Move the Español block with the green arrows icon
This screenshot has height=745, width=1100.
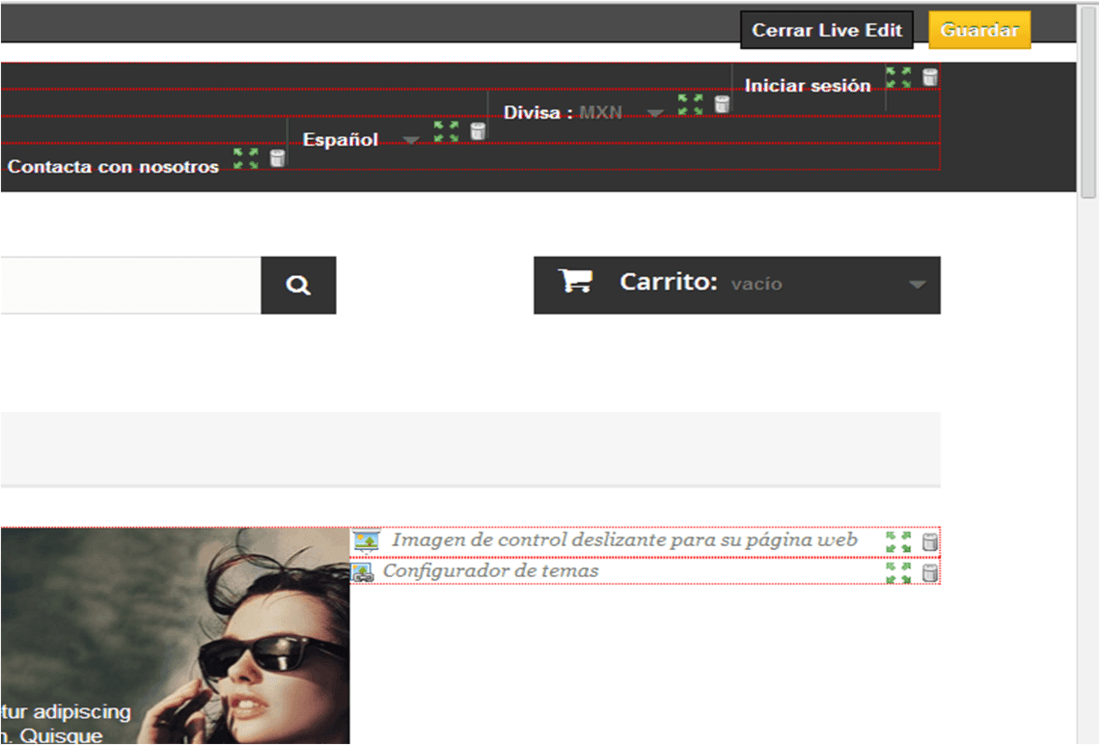point(446,131)
